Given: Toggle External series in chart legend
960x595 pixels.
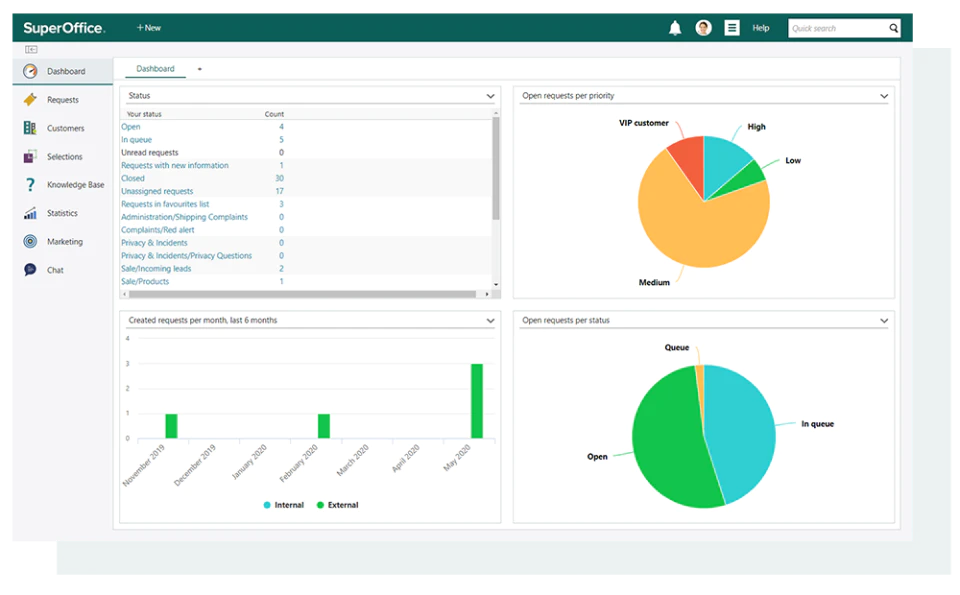Looking at the screenshot, I should click(337, 505).
